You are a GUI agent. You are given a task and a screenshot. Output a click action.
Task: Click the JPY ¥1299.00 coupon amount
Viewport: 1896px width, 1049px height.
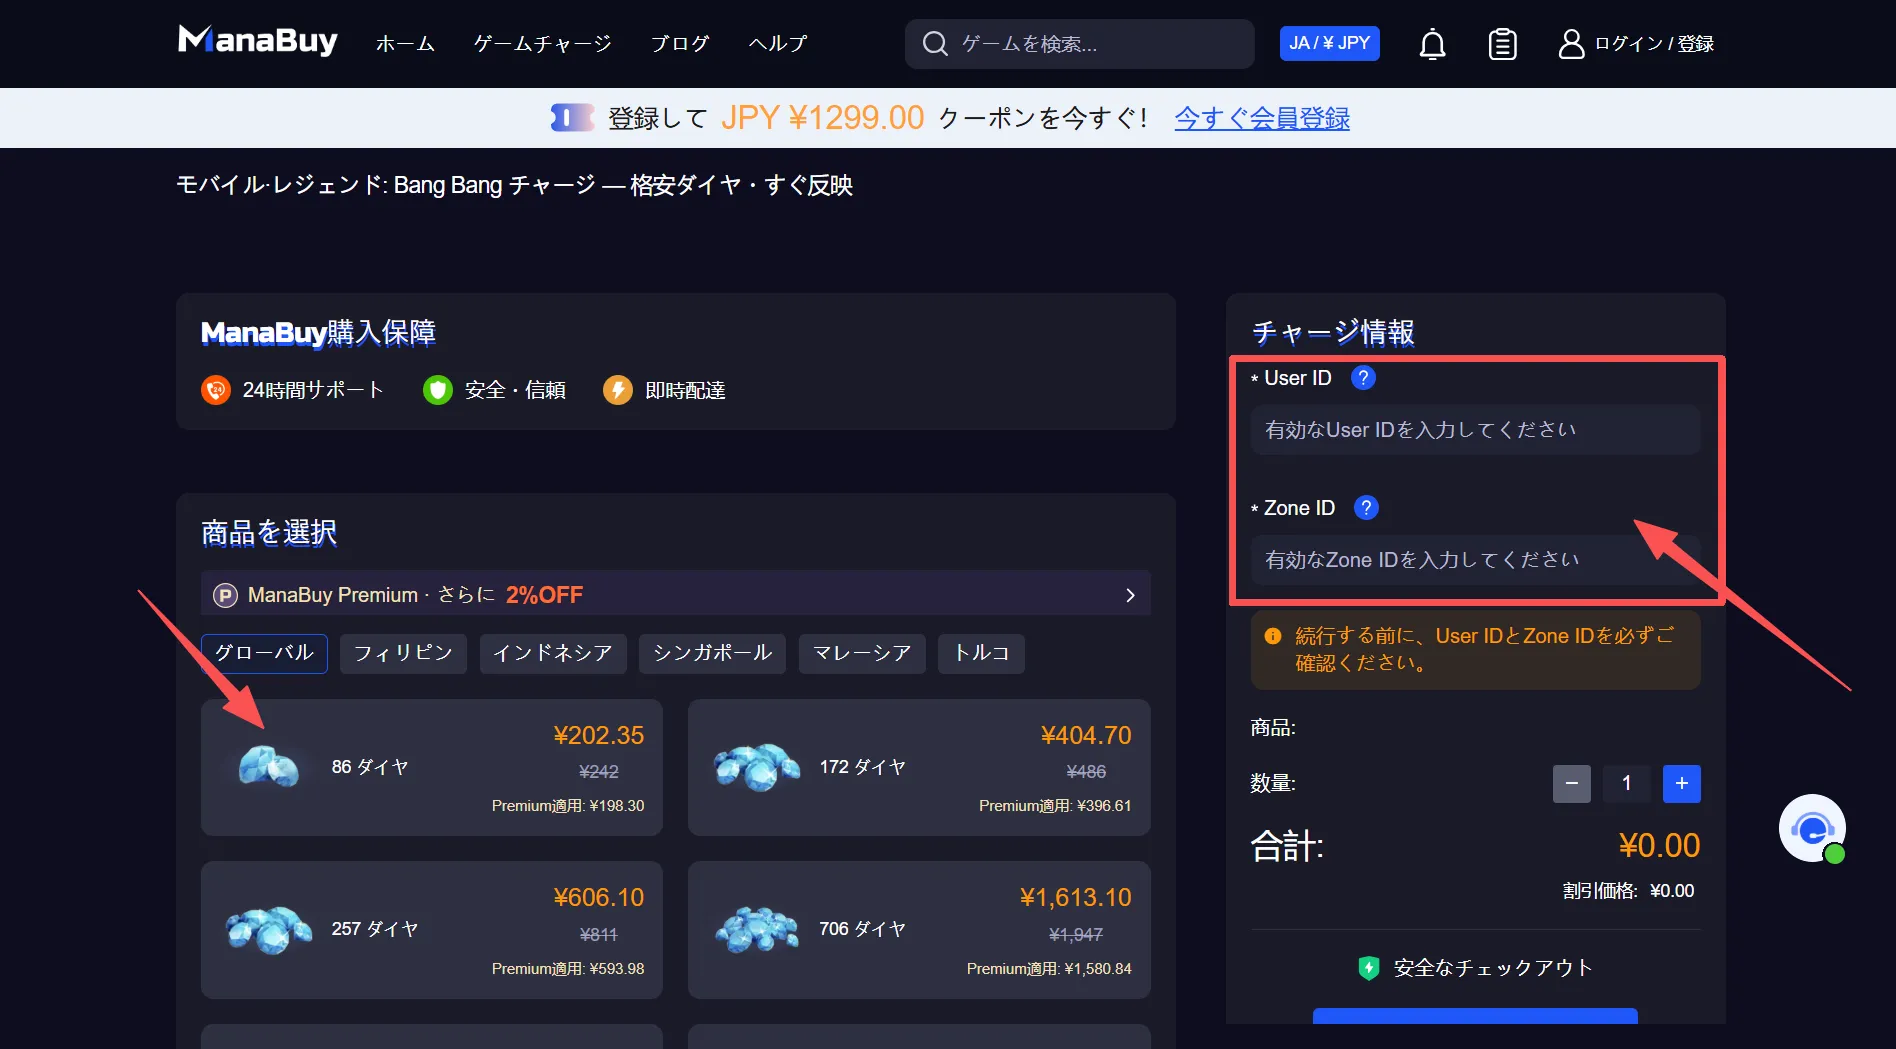[x=823, y=118]
